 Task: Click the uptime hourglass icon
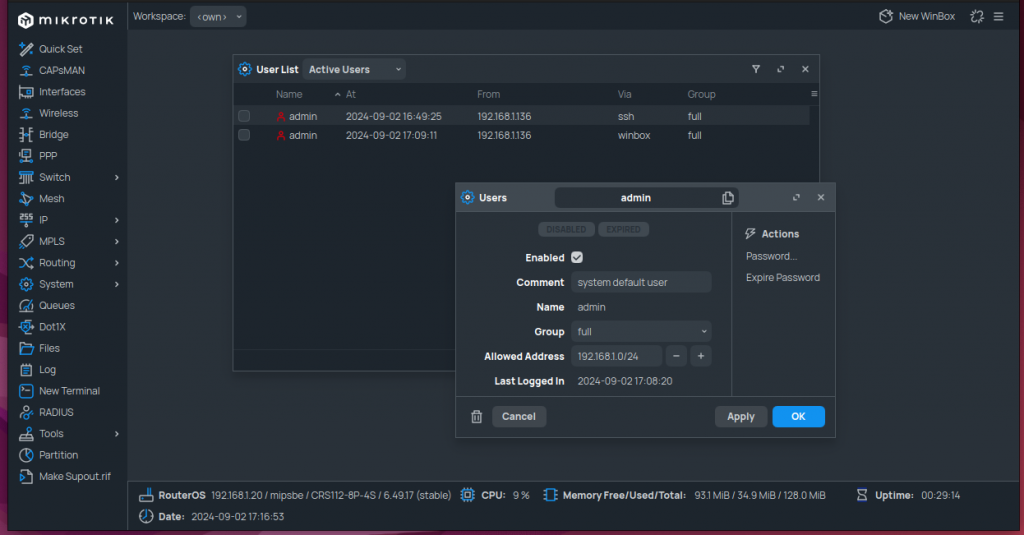point(862,495)
